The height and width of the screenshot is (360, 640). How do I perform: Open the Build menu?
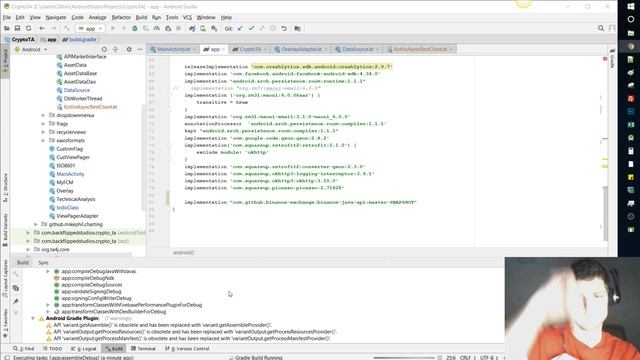(141, 18)
